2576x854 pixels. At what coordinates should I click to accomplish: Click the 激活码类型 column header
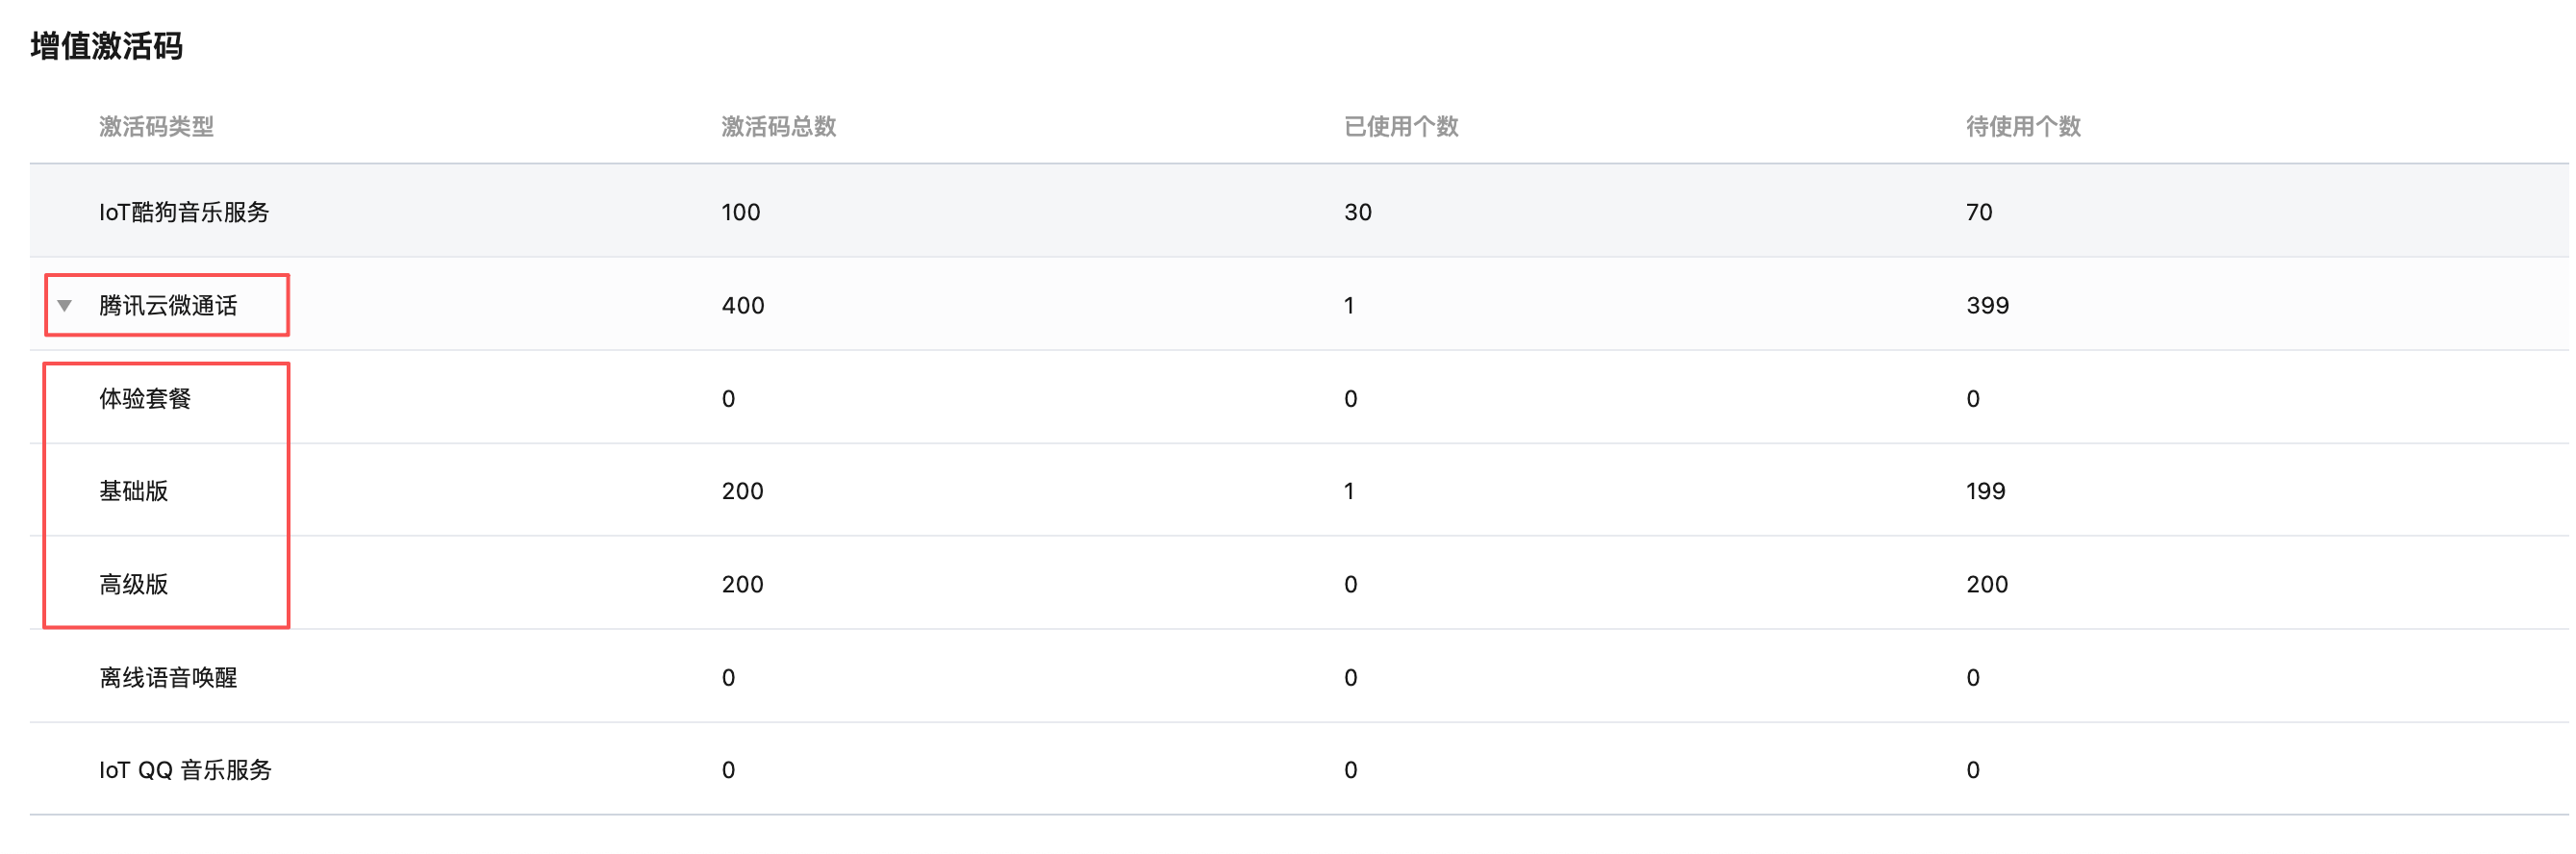click(156, 126)
